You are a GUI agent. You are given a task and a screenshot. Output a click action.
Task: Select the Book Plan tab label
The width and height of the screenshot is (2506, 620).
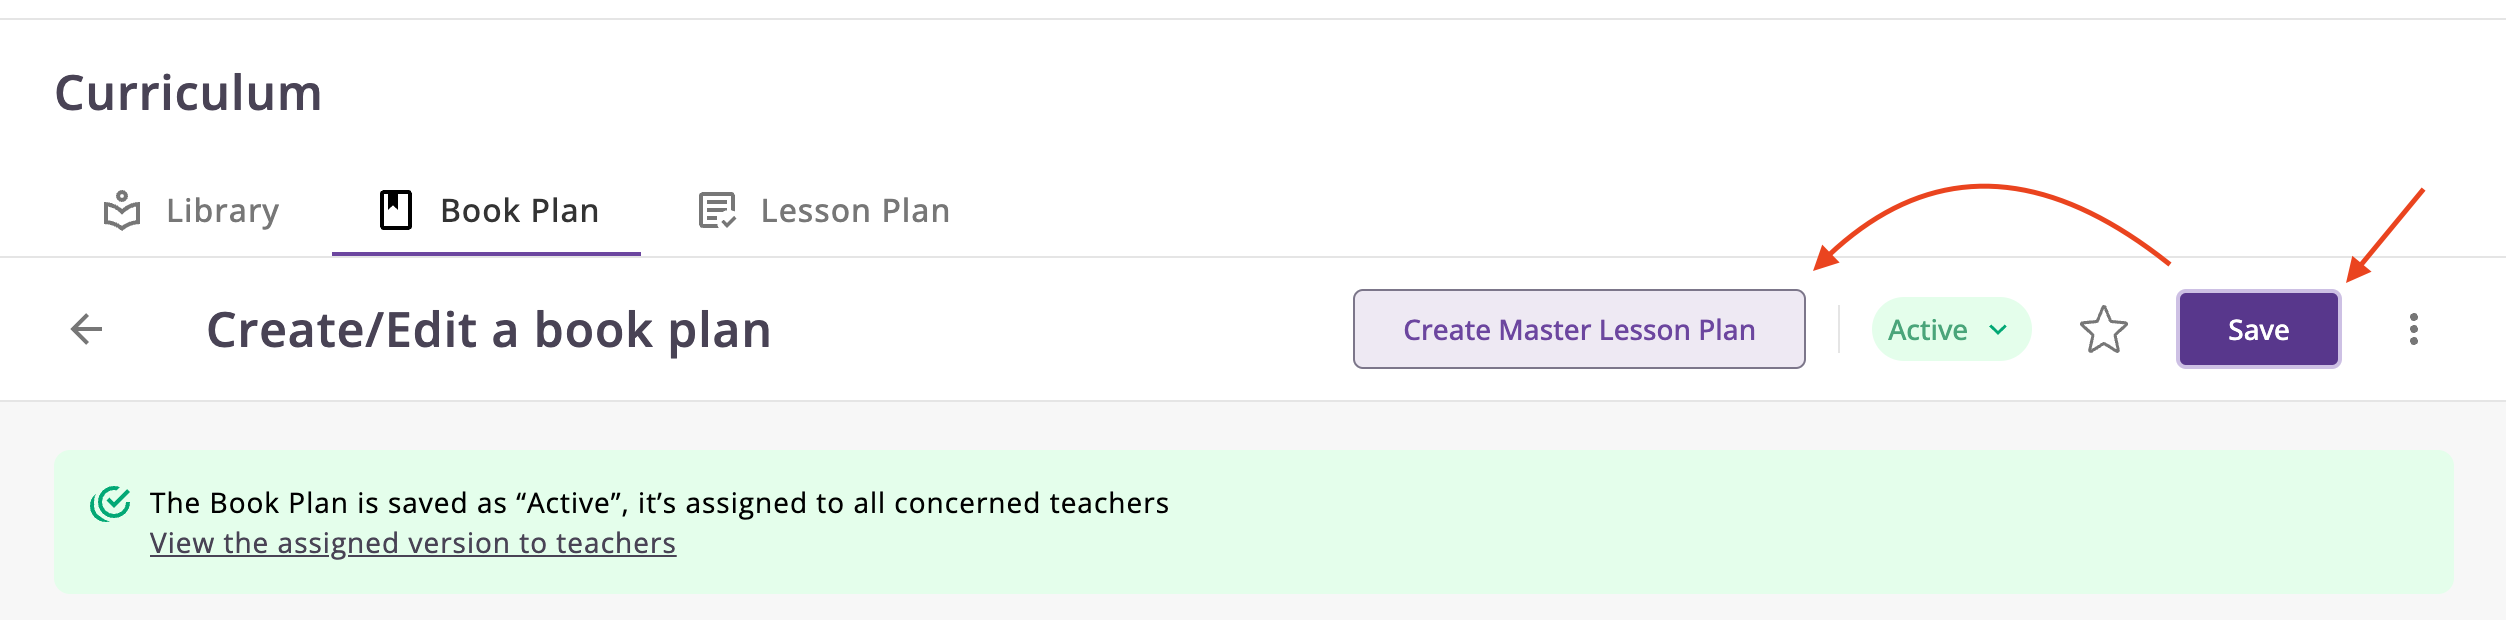(519, 211)
